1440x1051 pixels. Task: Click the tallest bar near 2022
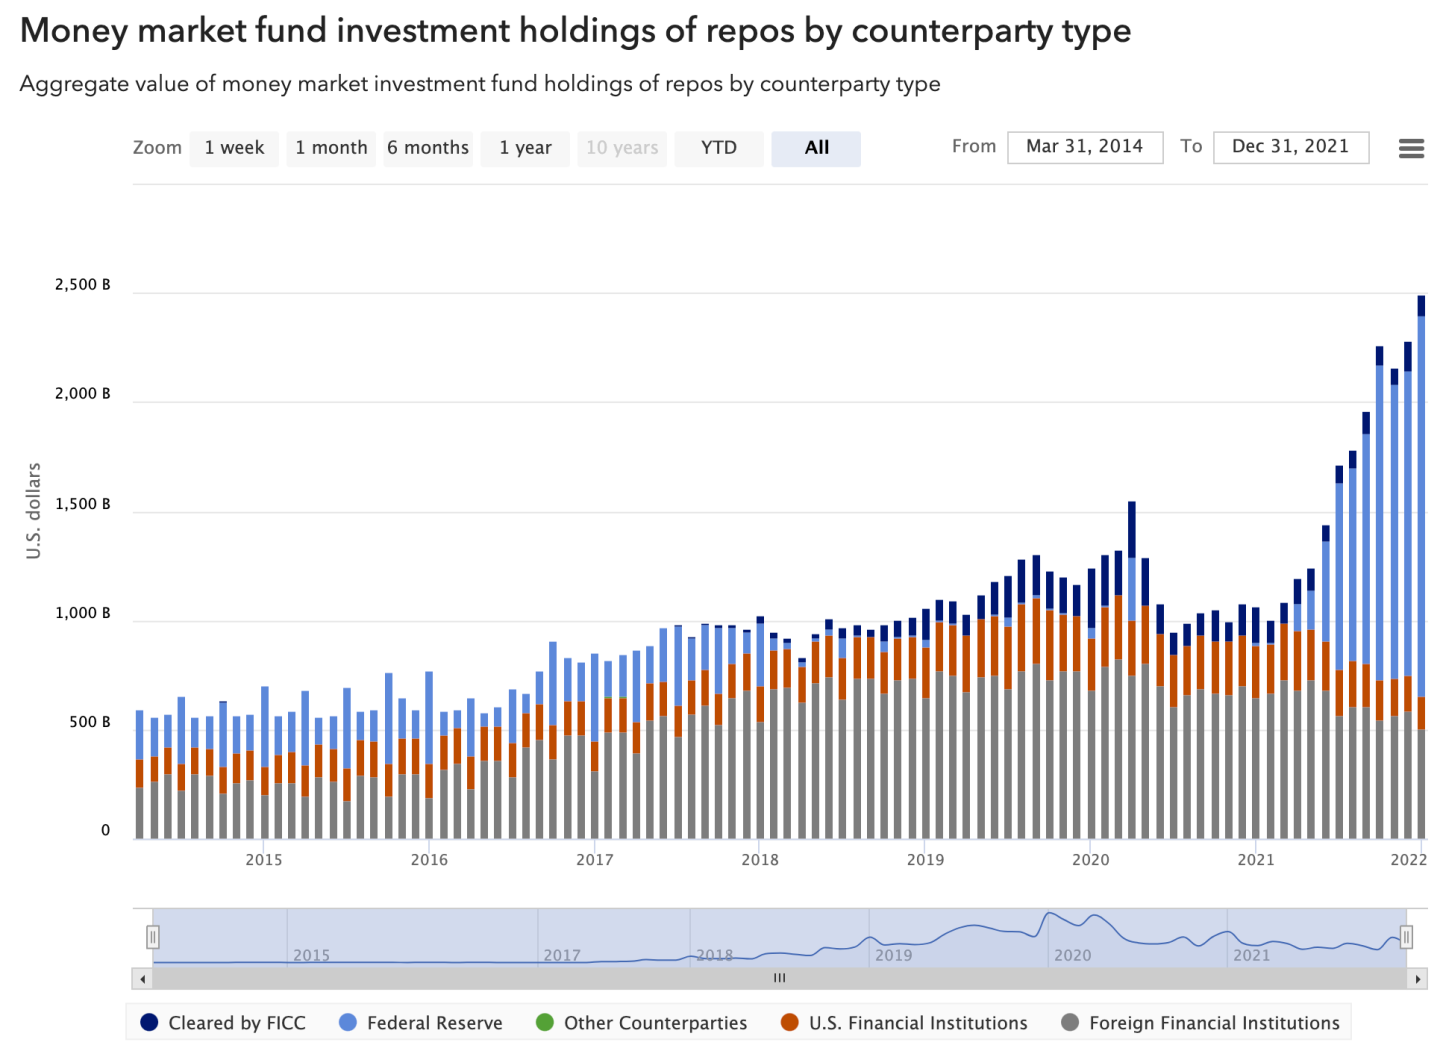pos(1421,567)
